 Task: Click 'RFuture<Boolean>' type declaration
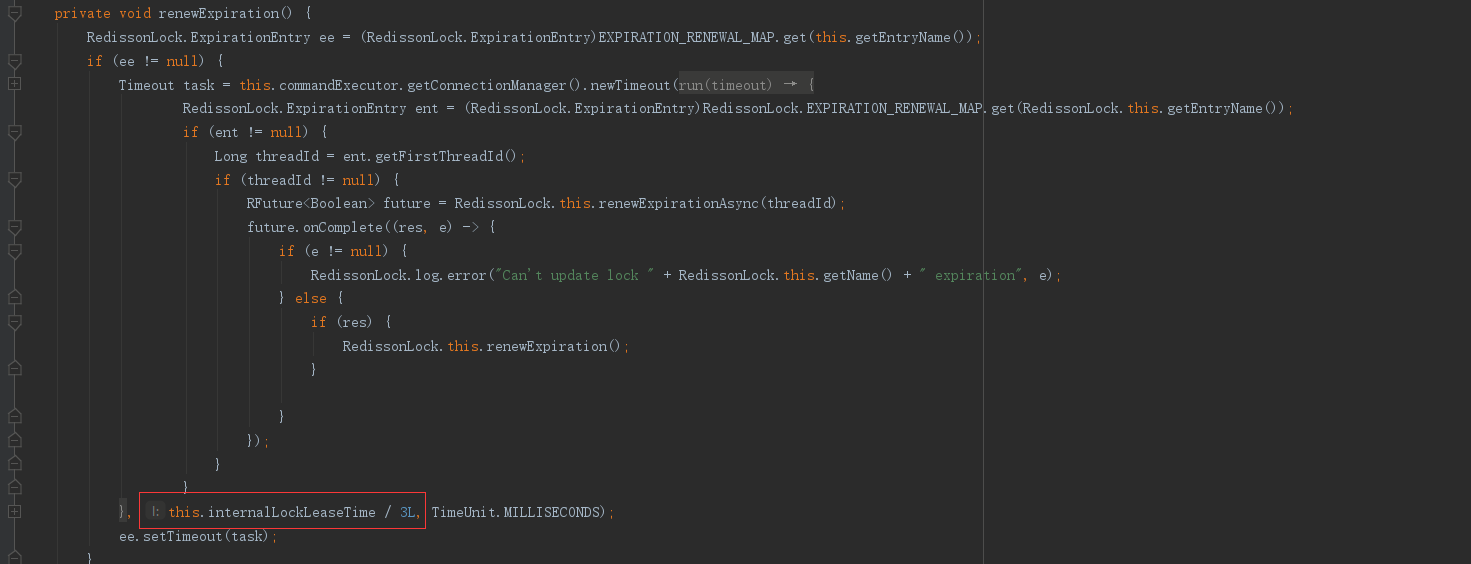pyautogui.click(x=311, y=203)
